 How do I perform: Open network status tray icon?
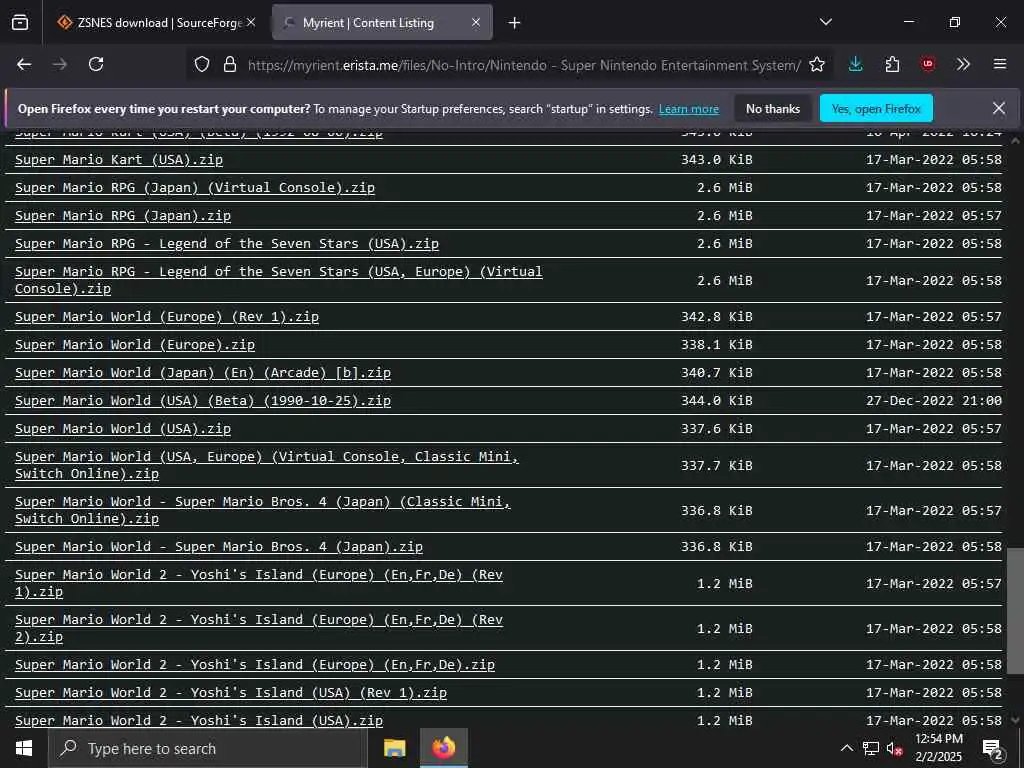[x=871, y=748]
